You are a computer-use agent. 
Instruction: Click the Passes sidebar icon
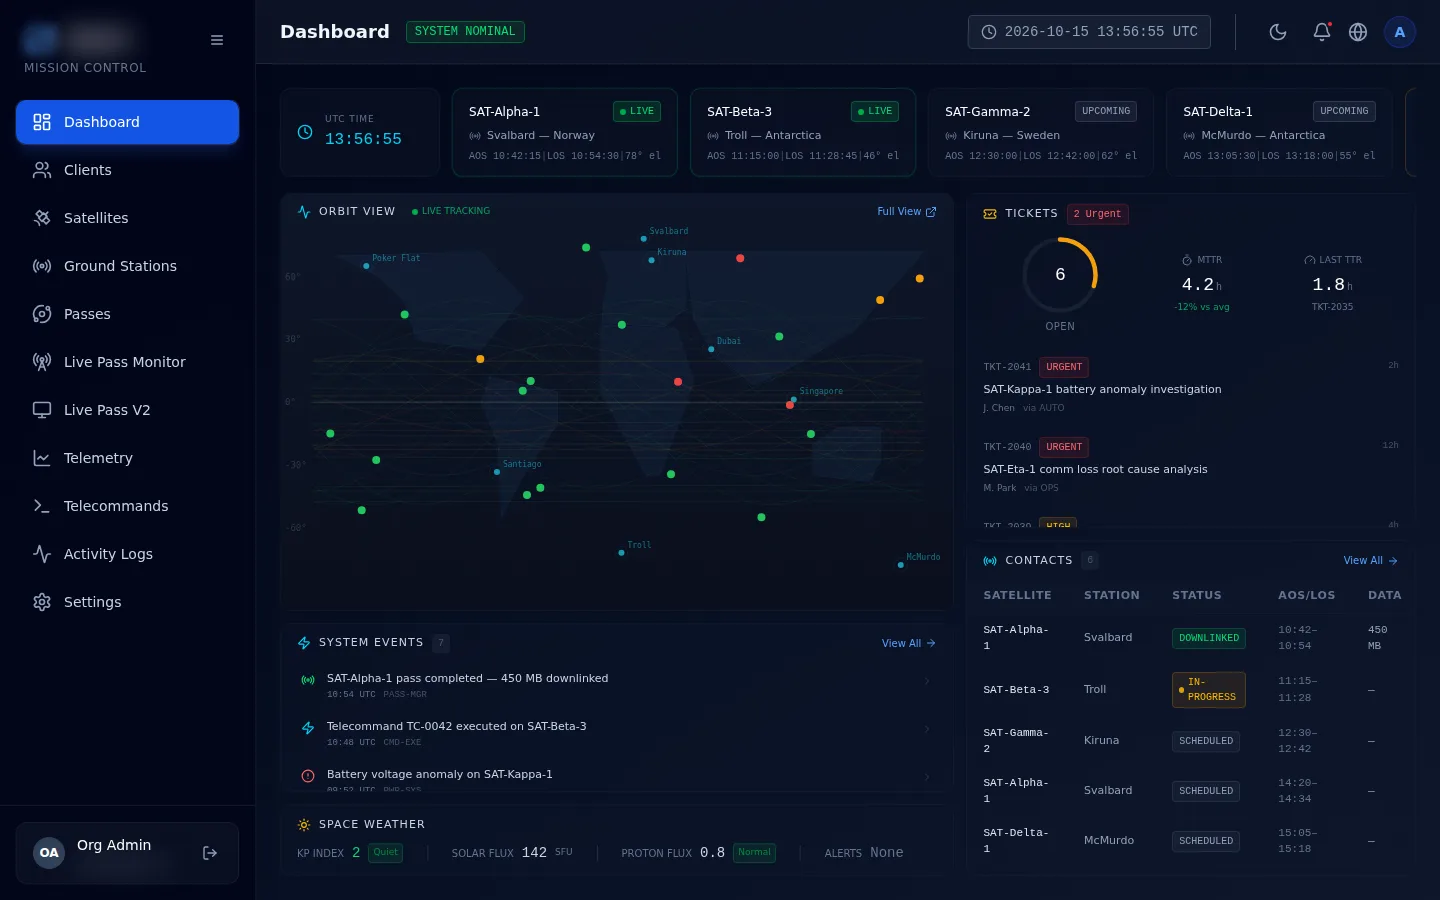[x=42, y=314]
